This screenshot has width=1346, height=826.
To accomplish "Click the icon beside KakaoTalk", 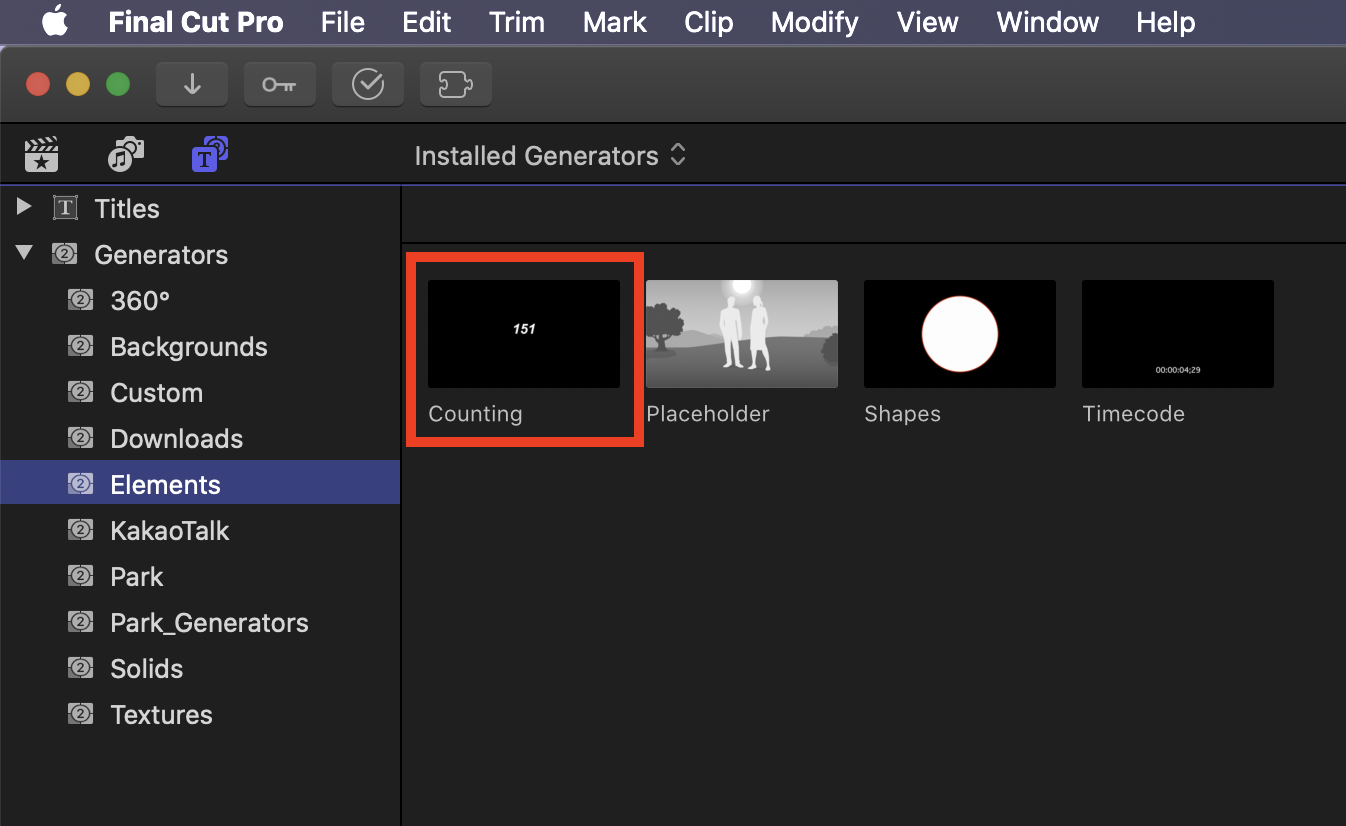I will tap(81, 530).
